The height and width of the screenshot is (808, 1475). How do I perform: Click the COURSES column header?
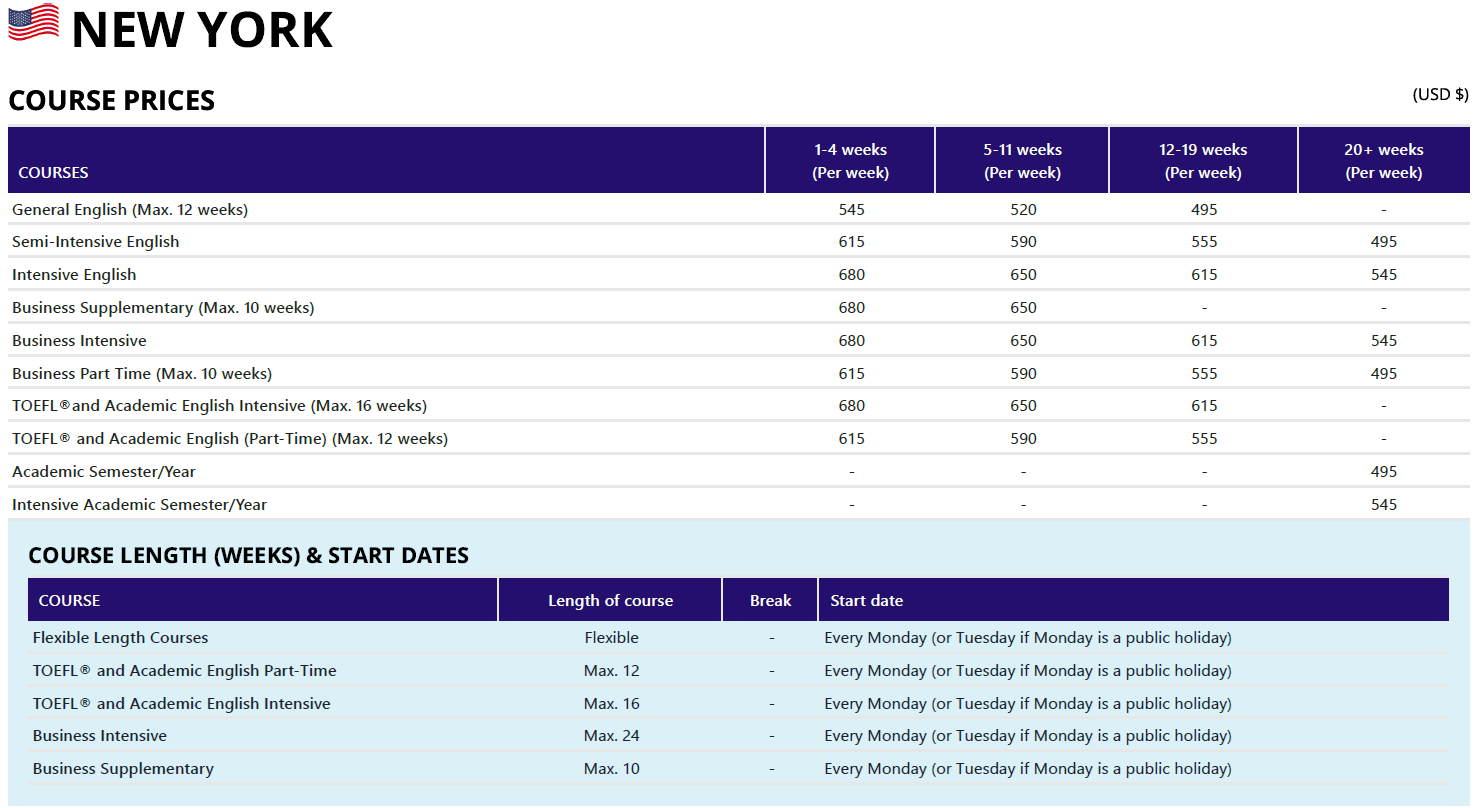point(53,172)
